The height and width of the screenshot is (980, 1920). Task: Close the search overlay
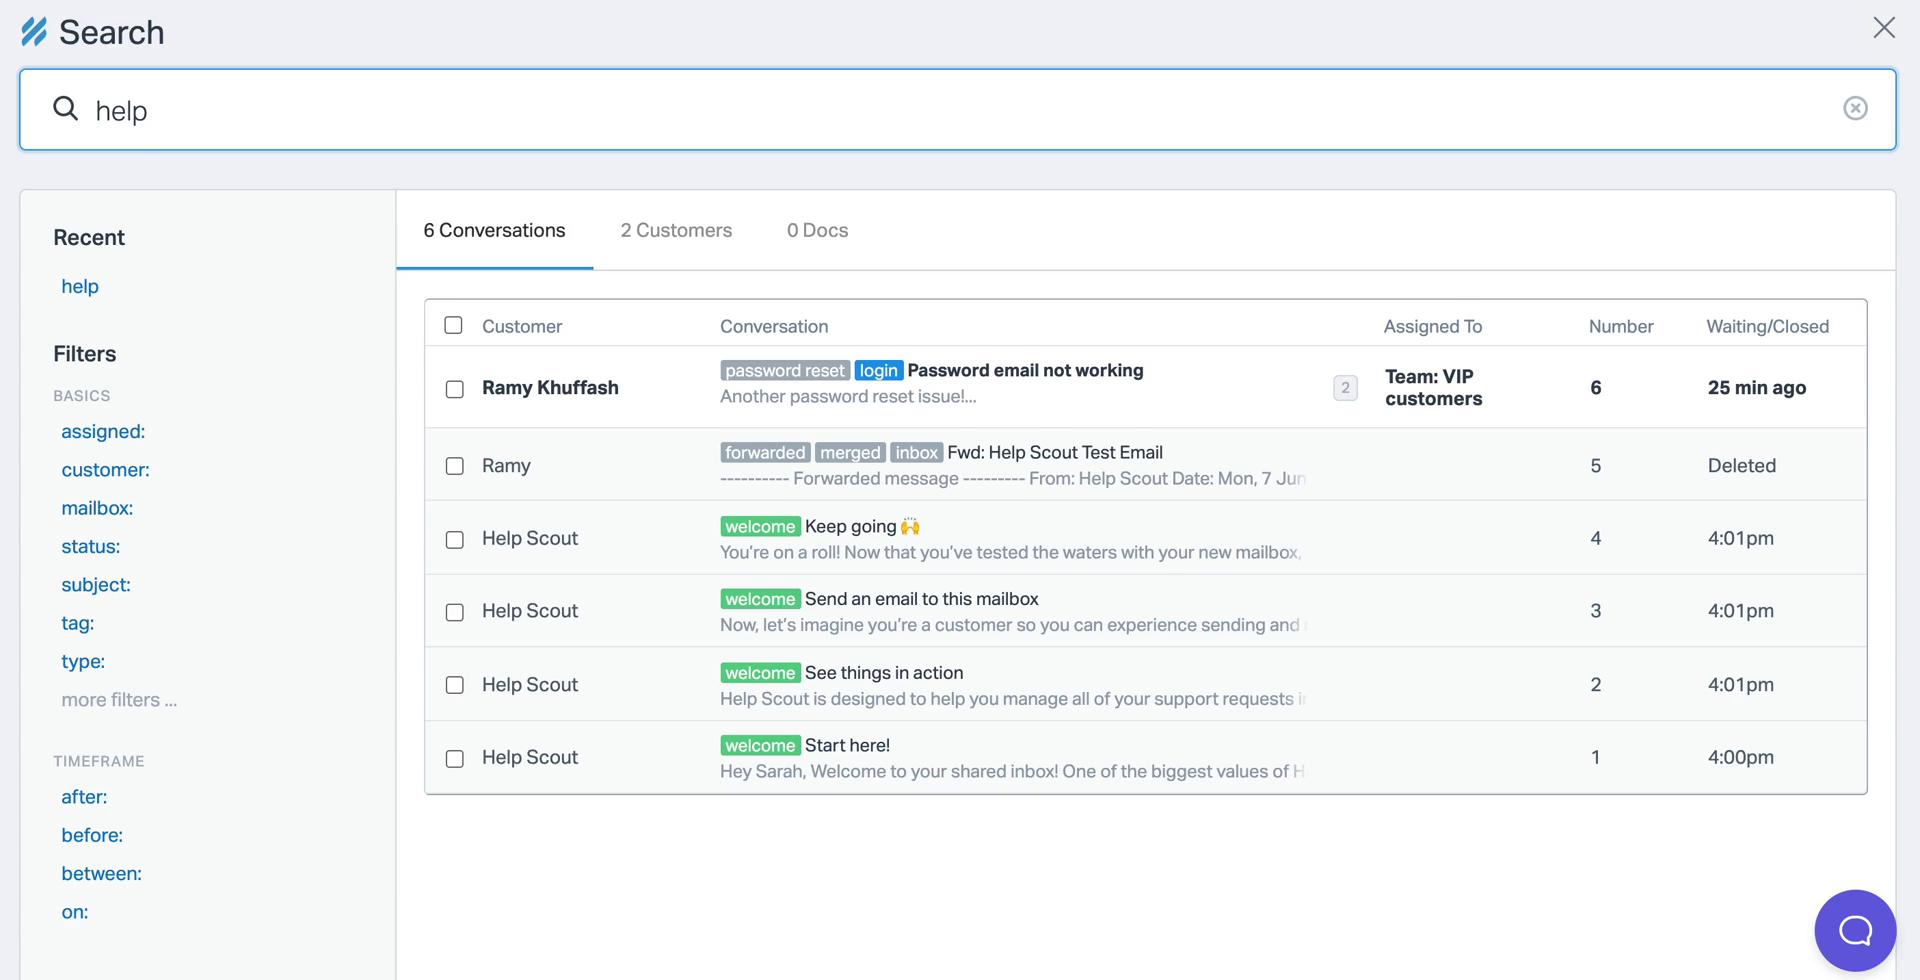pyautogui.click(x=1884, y=28)
